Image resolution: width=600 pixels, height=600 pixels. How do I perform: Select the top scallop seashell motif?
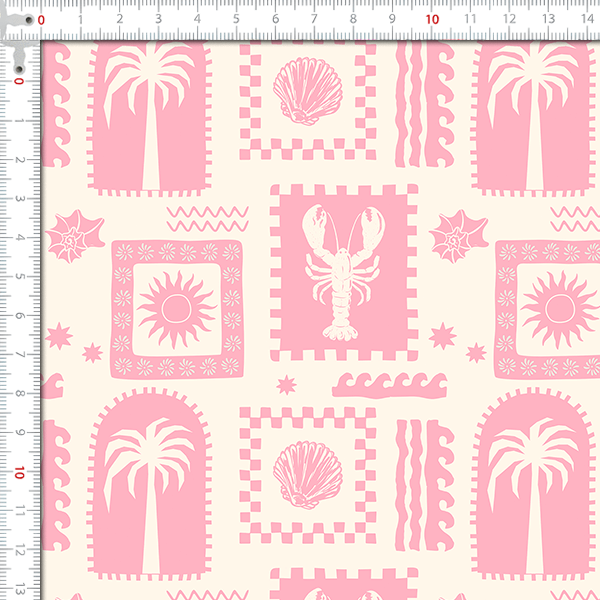pos(300,93)
